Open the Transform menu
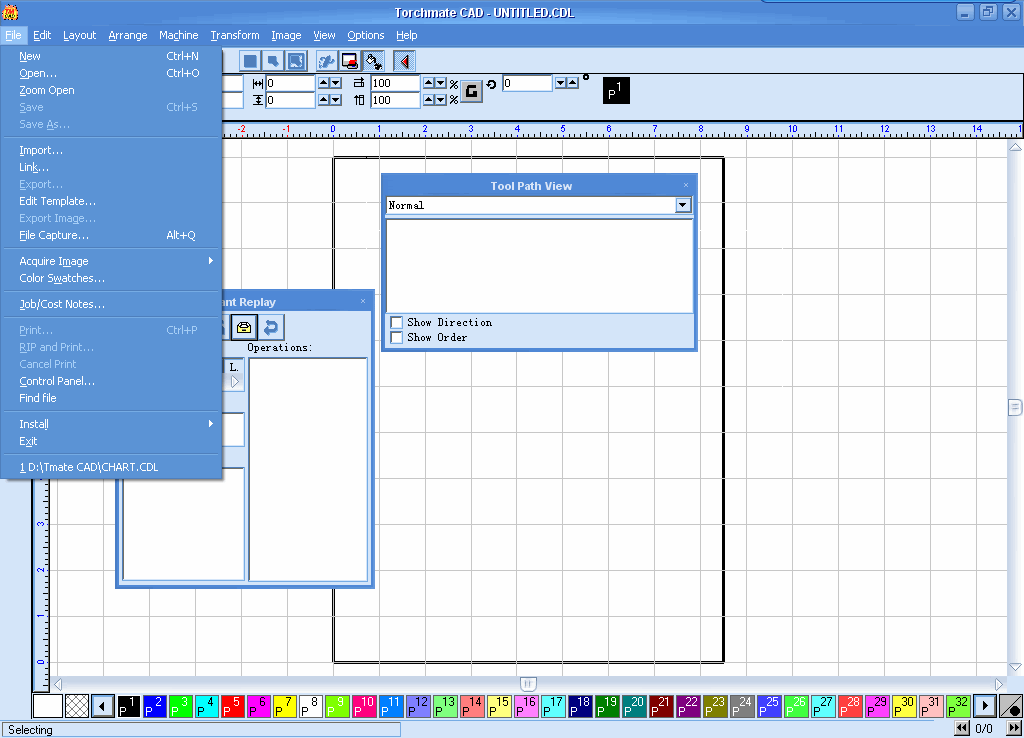This screenshot has height=738, width=1024. (234, 35)
